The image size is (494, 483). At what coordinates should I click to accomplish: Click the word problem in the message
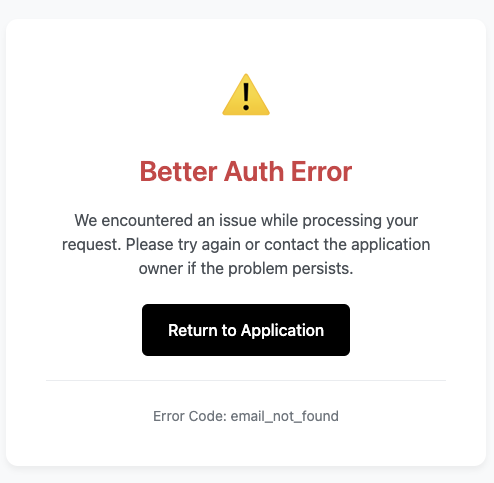(258, 269)
